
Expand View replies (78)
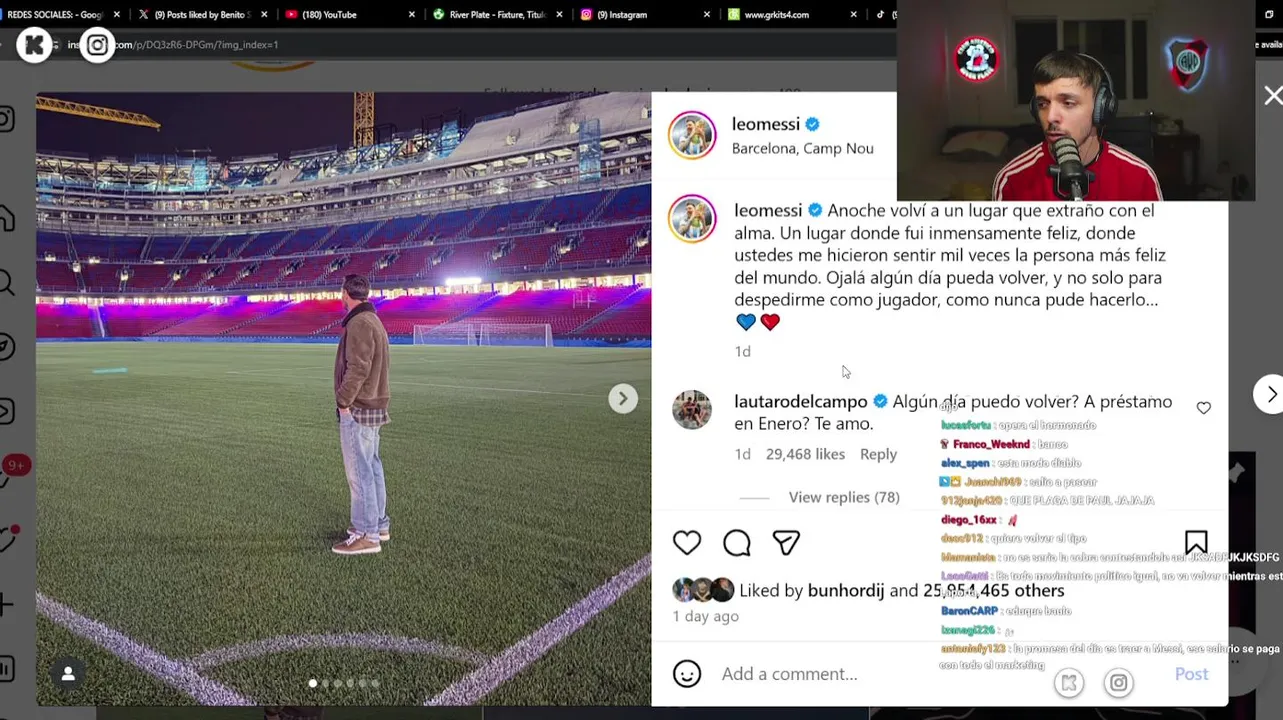click(844, 497)
